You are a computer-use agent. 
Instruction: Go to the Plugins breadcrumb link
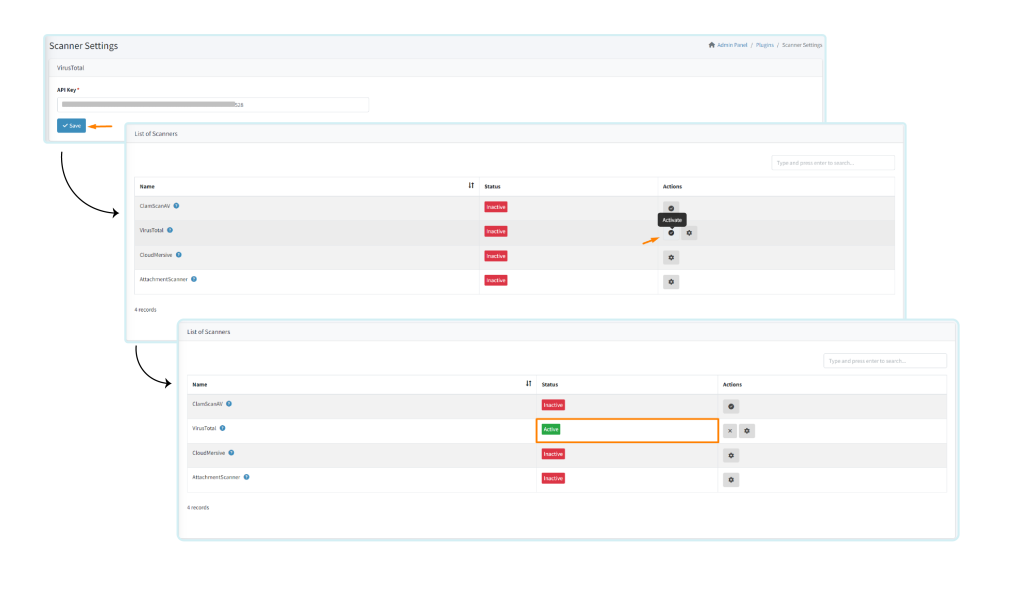pos(765,45)
